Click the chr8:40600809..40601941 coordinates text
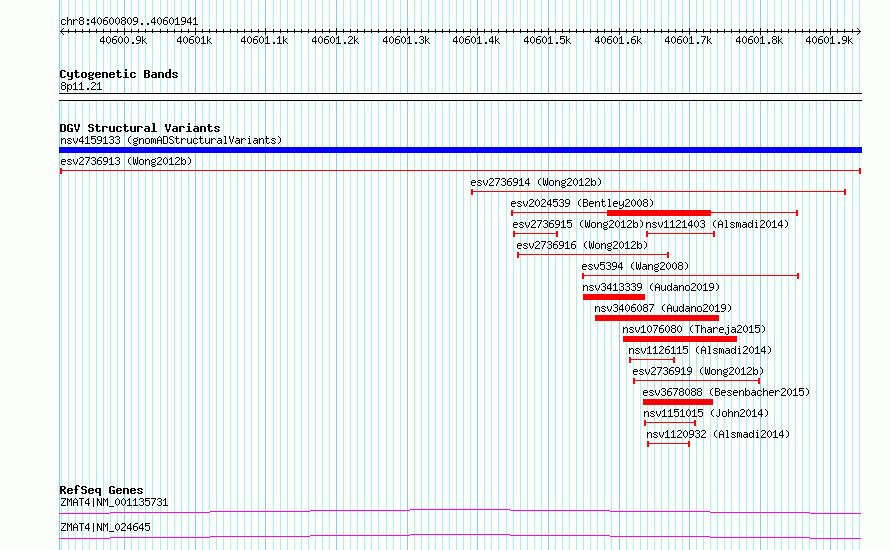The image size is (890, 550). (x=129, y=22)
